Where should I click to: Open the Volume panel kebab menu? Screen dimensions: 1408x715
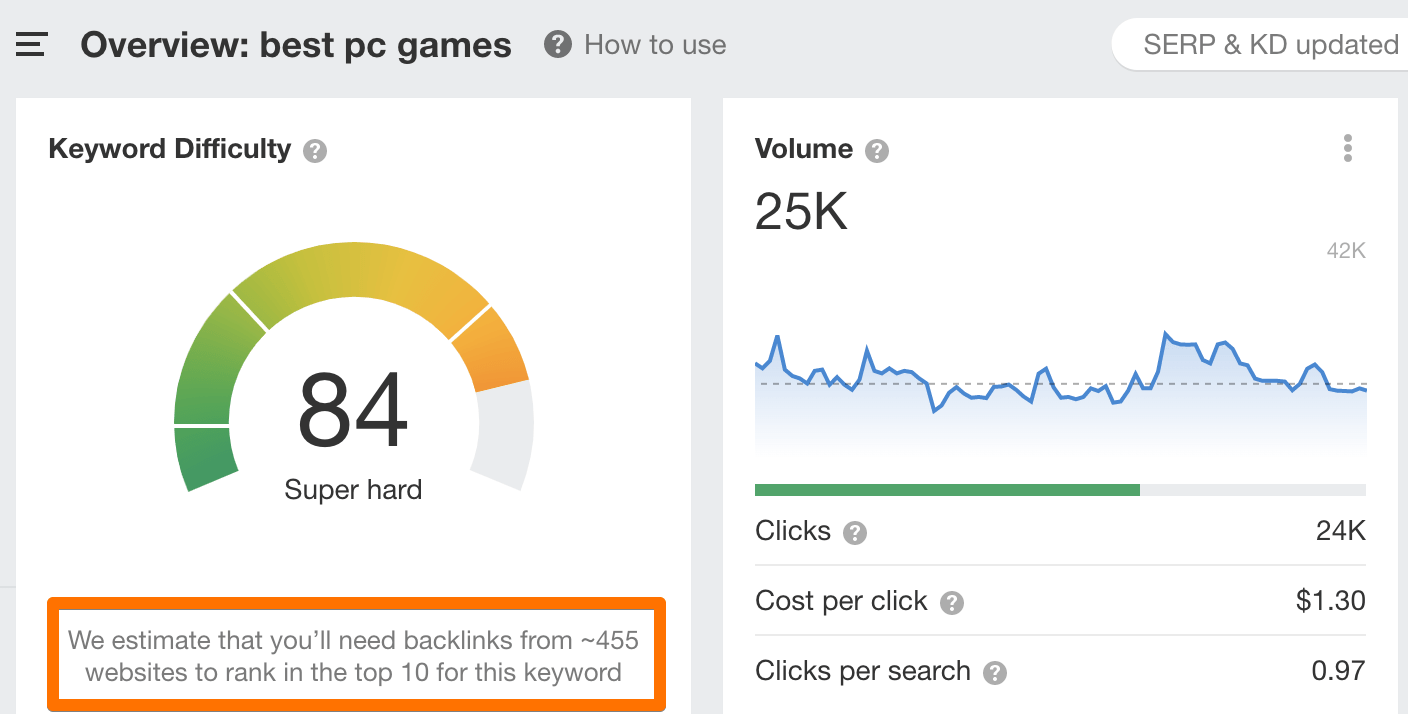pyautogui.click(x=1347, y=148)
